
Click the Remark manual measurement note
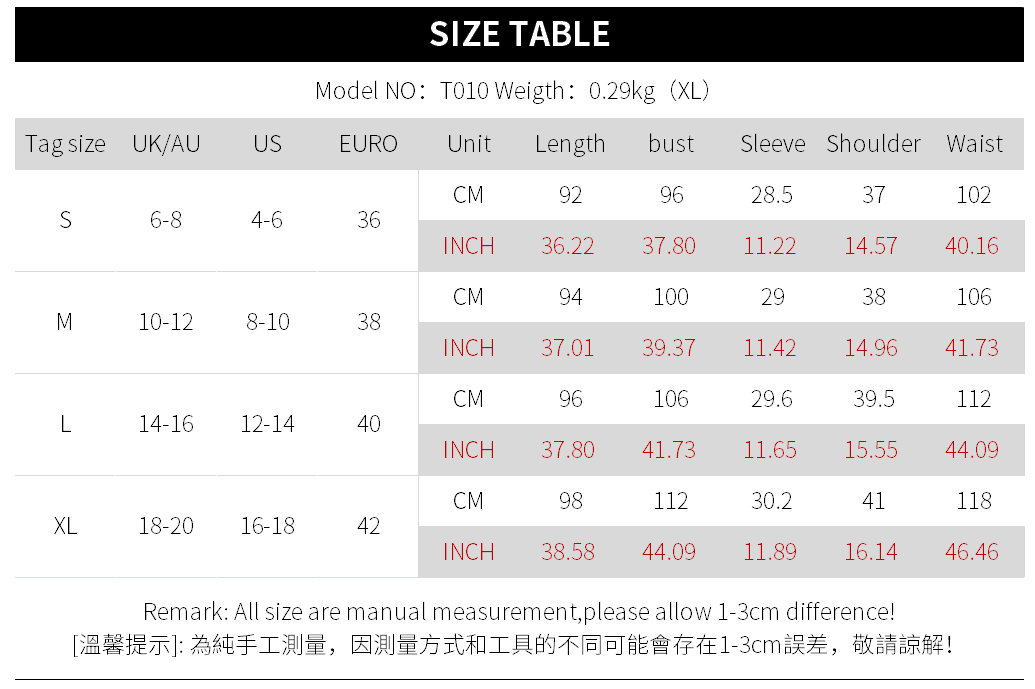click(x=518, y=611)
